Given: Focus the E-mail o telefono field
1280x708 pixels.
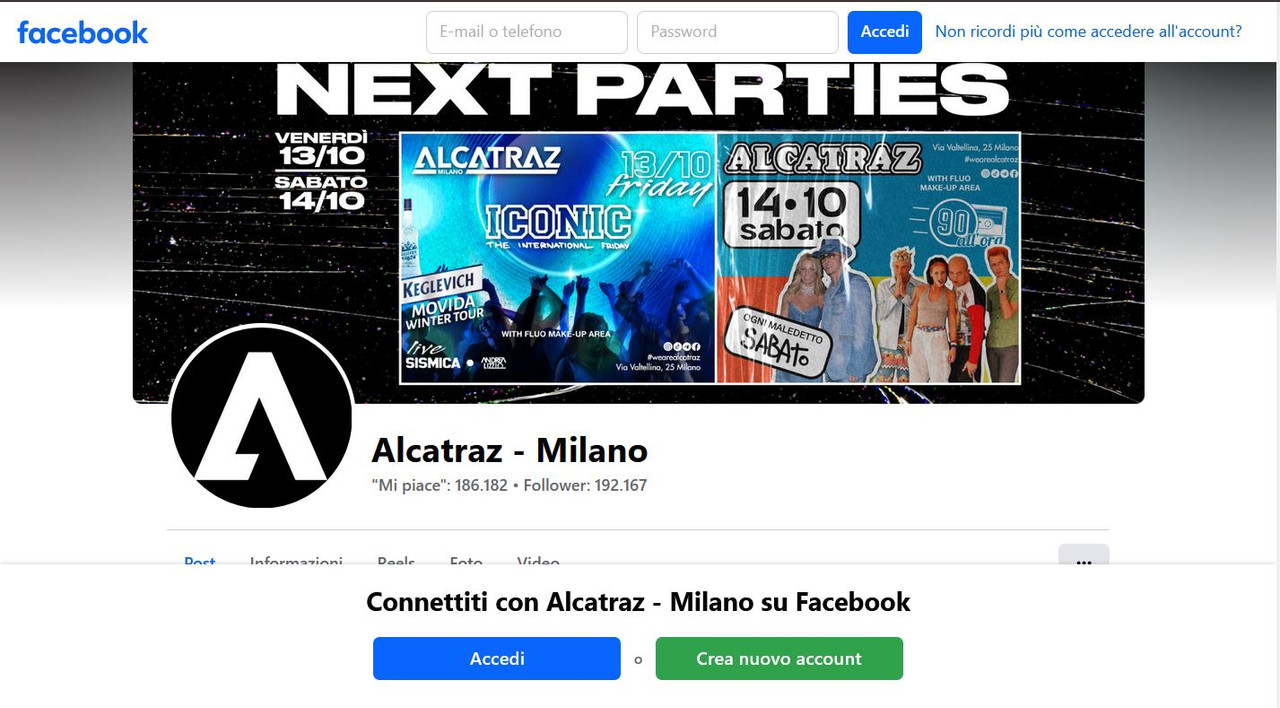Looking at the screenshot, I should 527,32.
